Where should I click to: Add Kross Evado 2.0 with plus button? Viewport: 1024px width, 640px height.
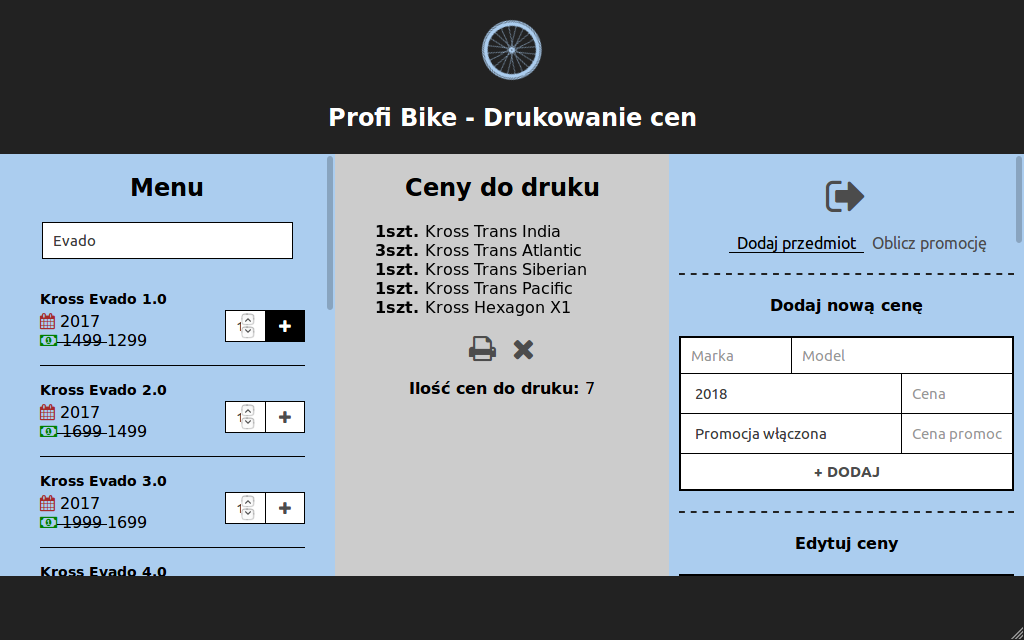(285, 417)
